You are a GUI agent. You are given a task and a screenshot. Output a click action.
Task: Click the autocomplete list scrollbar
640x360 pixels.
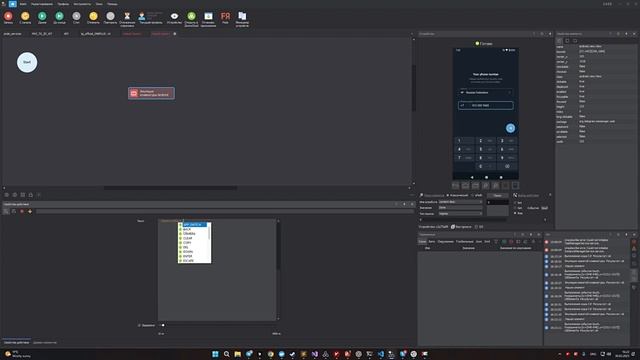point(210,232)
